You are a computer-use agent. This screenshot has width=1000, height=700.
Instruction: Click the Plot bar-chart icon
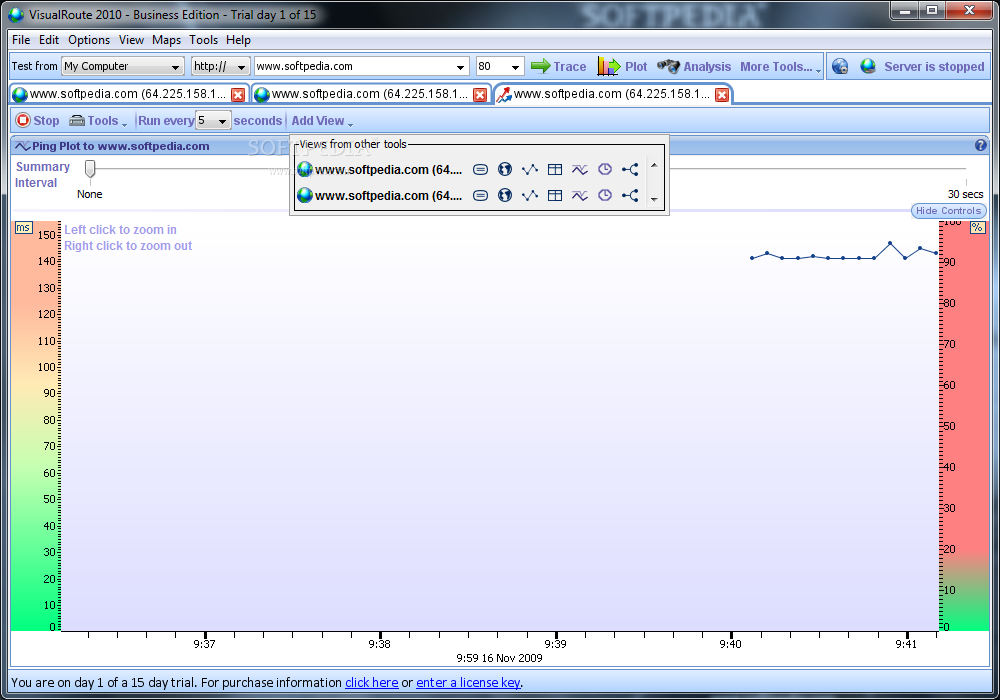click(608, 66)
